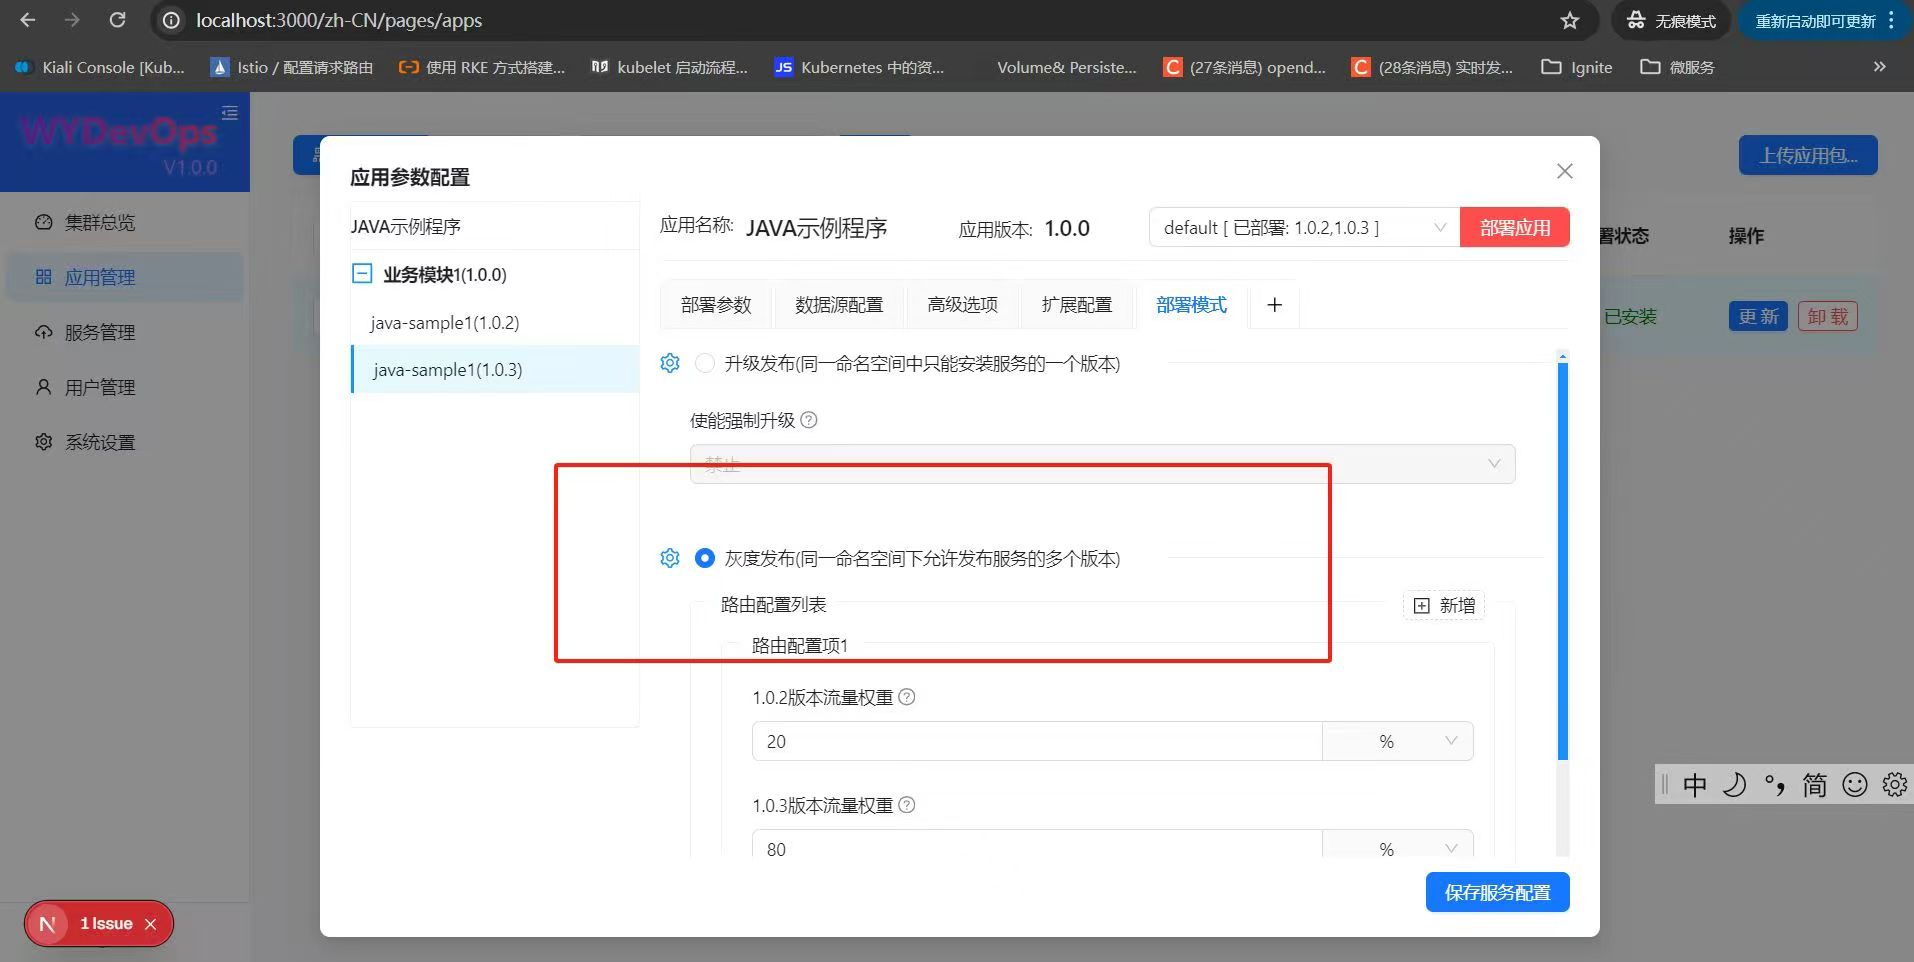Open Istio / 配置请求路由 bookmark

click(292, 67)
